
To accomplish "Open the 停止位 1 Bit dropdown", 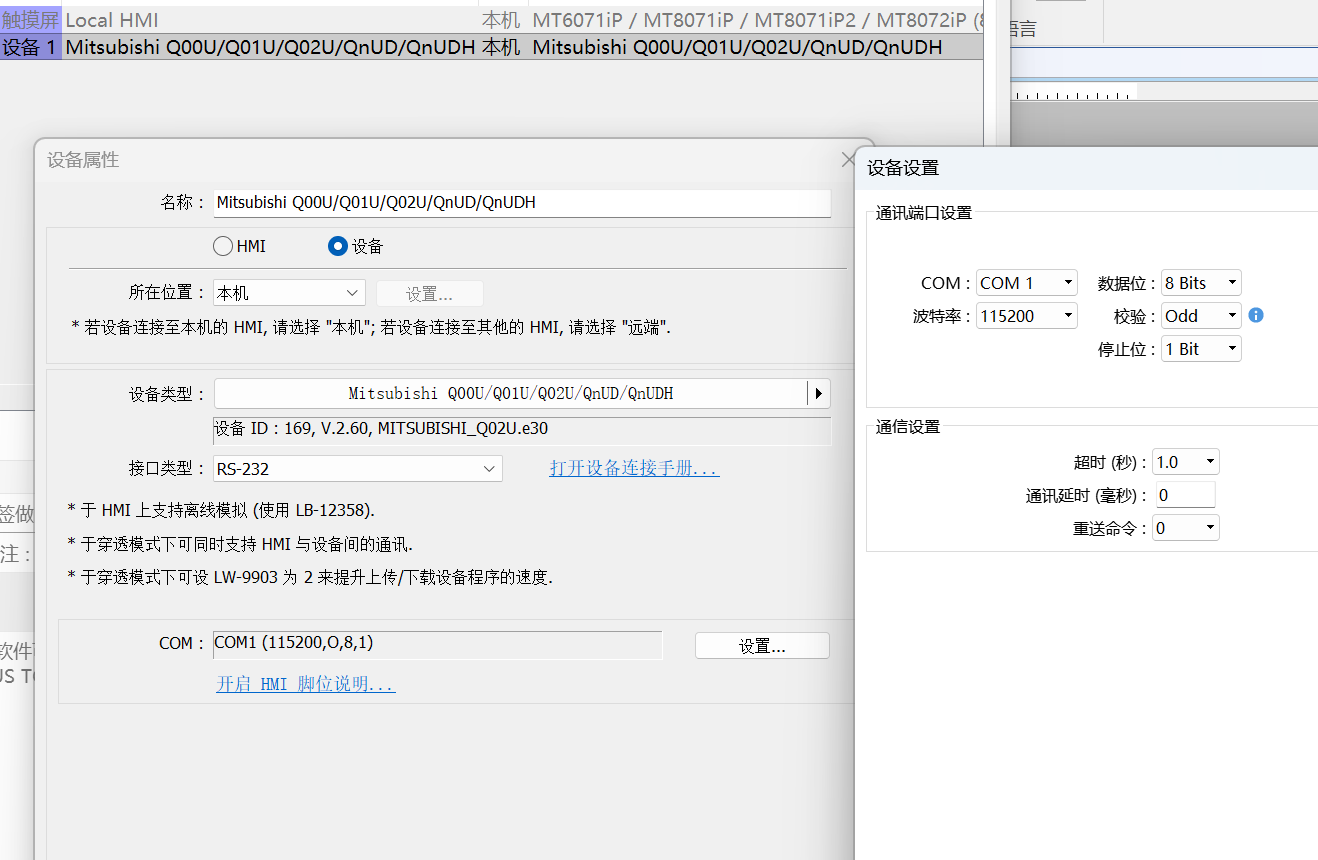I will (1201, 349).
